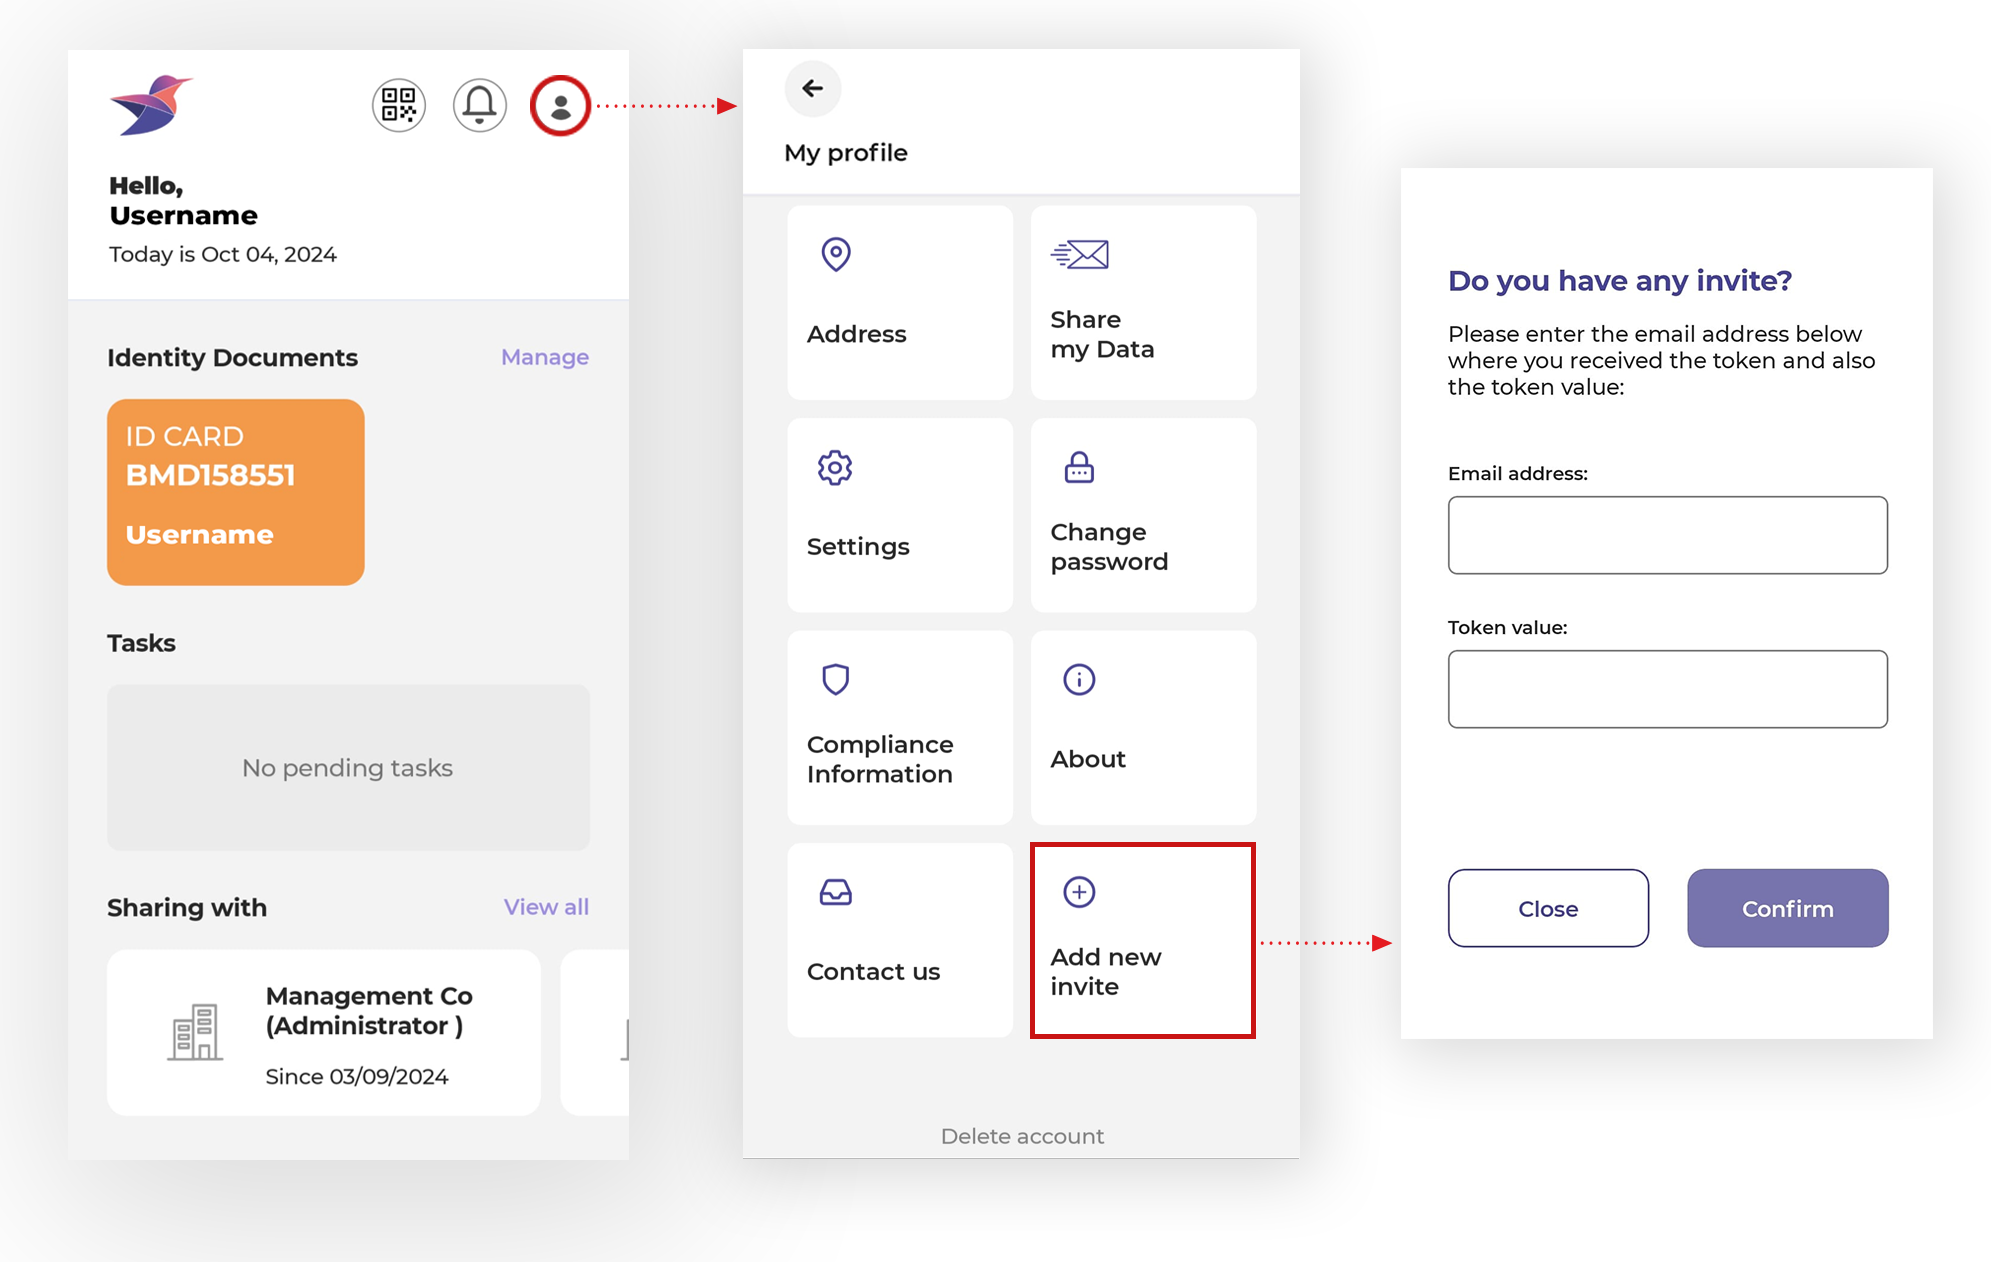This screenshot has height=1262, width=1991.
Task: Click the 'Do you have any invite?' title
Action: click(x=1620, y=281)
